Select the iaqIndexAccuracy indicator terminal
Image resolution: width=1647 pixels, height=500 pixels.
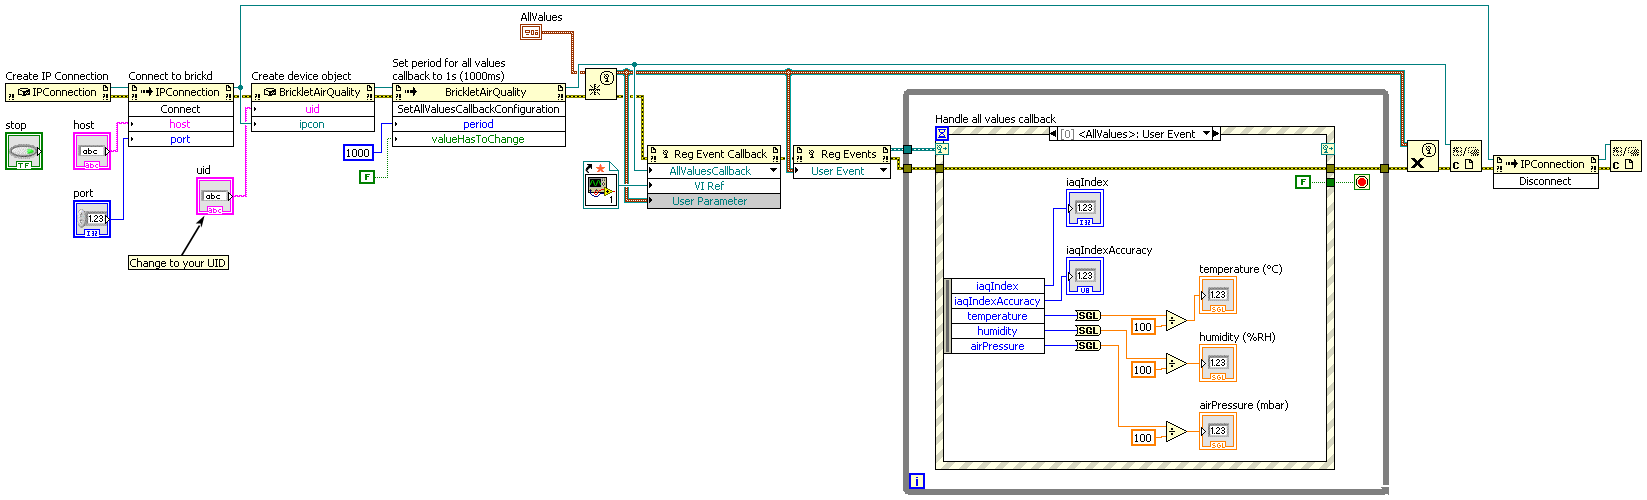point(1085,276)
